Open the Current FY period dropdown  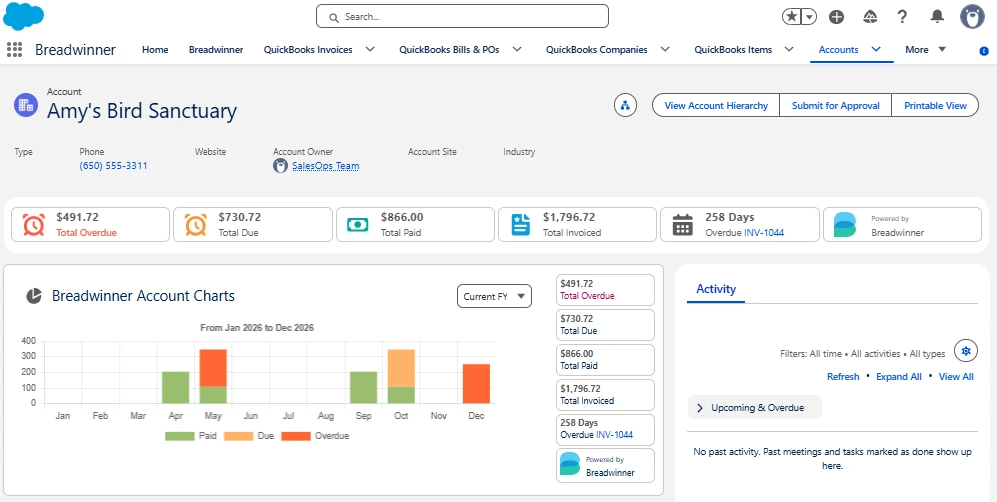494,296
